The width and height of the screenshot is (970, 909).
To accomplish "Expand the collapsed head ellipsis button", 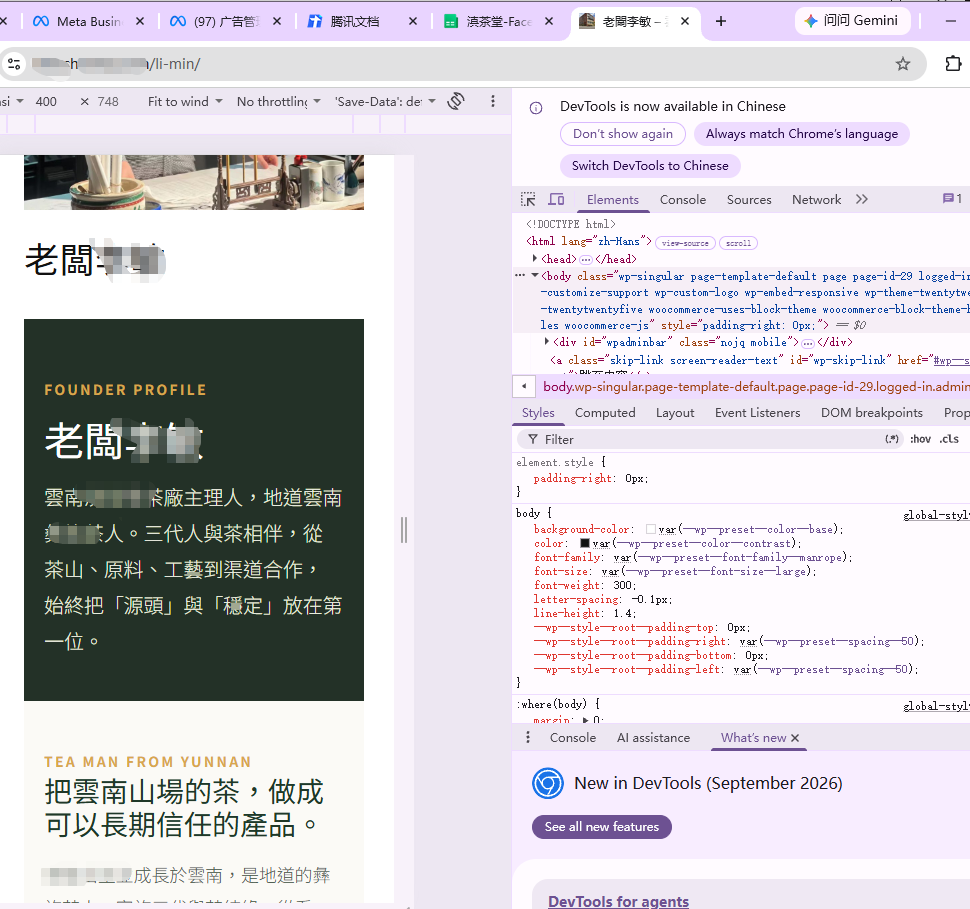I will [585, 259].
